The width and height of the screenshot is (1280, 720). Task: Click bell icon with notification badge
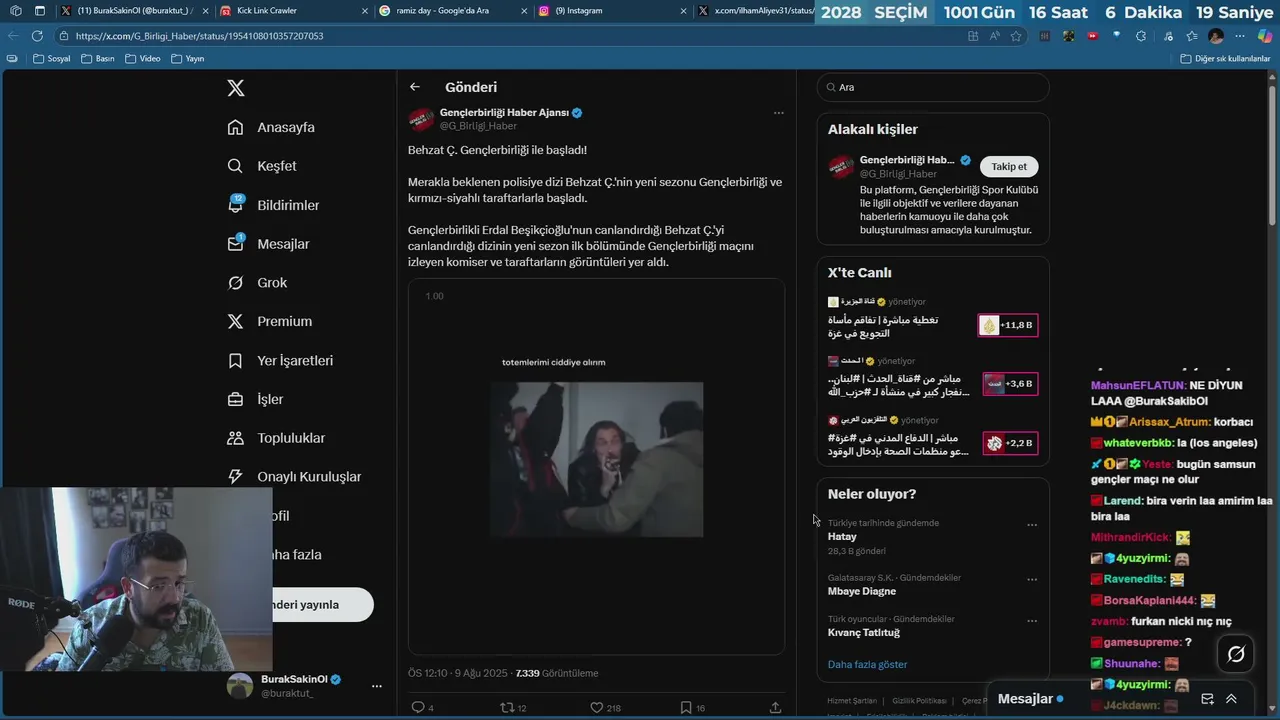236,204
